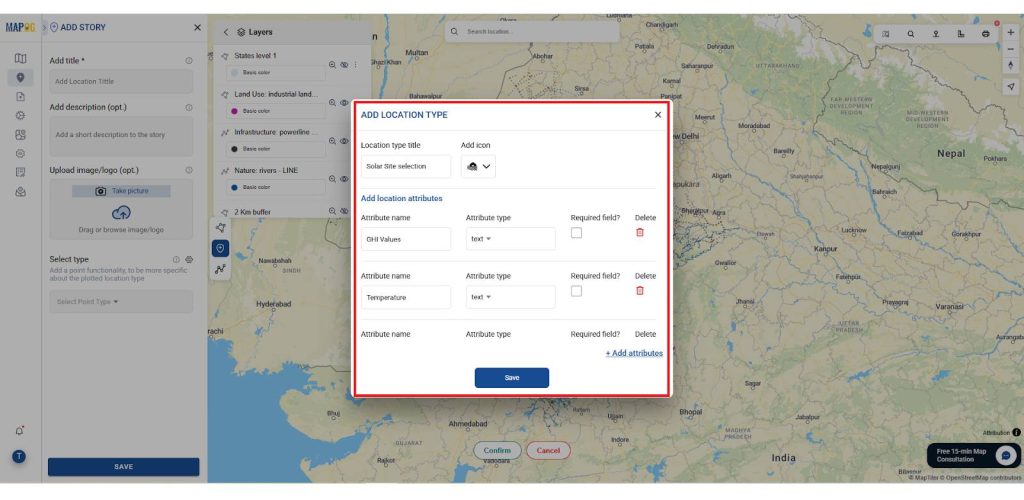The height and width of the screenshot is (500, 1024).
Task: Delete the Temperature attribute
Action: [640, 290]
